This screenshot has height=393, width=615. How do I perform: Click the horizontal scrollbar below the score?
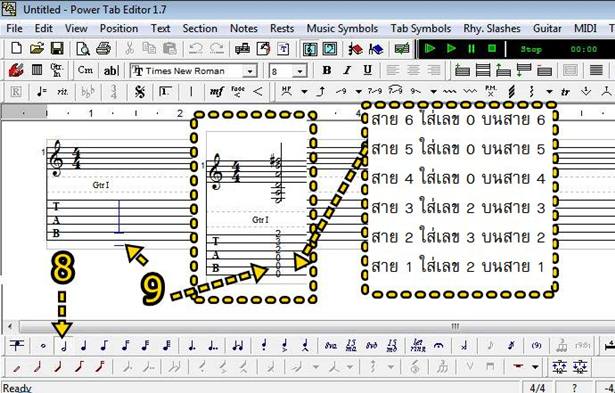point(310,326)
